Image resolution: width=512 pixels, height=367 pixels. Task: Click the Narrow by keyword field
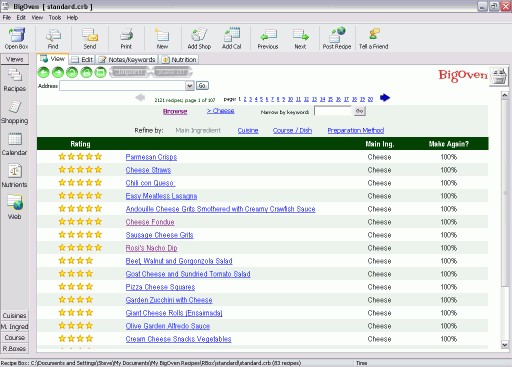333,111
